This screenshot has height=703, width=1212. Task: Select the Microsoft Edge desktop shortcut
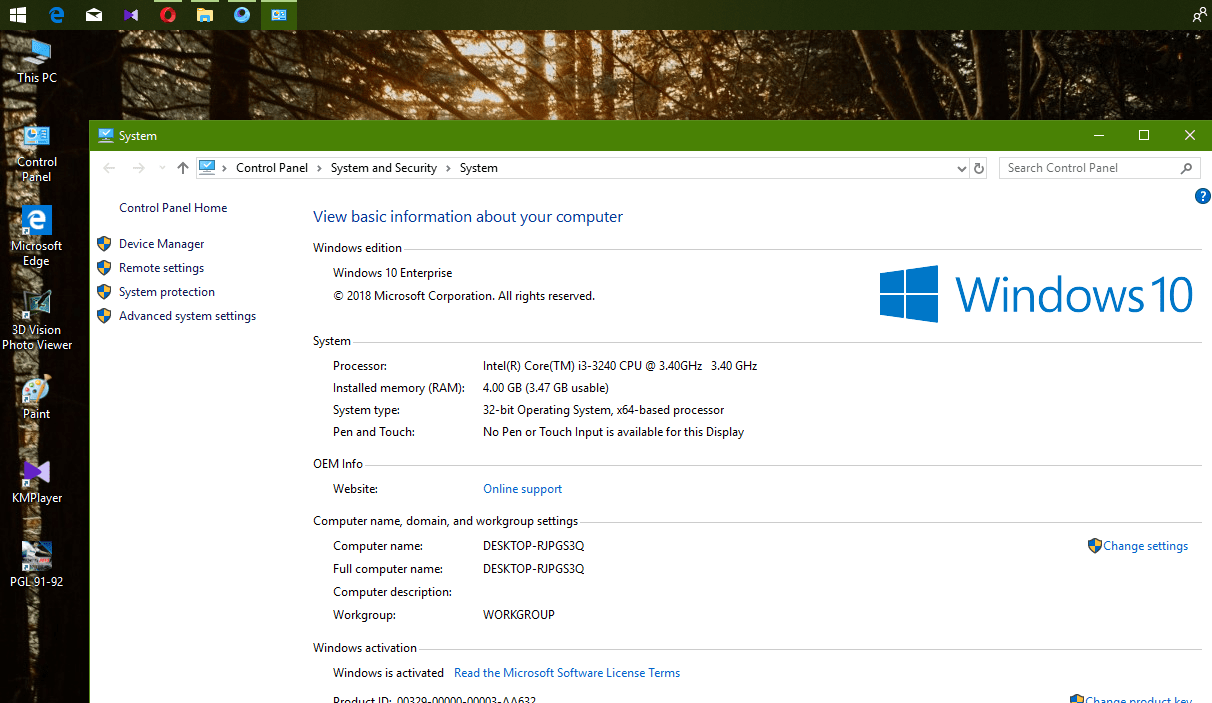tap(37, 237)
